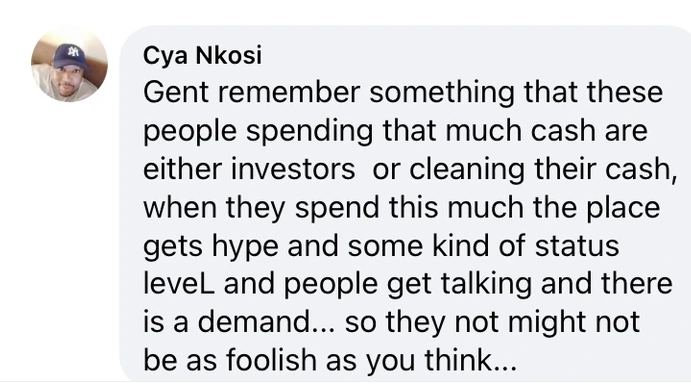Click the word "Gent" starting the comment
Image resolution: width=691 pixels, height=387 pixels.
[176, 92]
